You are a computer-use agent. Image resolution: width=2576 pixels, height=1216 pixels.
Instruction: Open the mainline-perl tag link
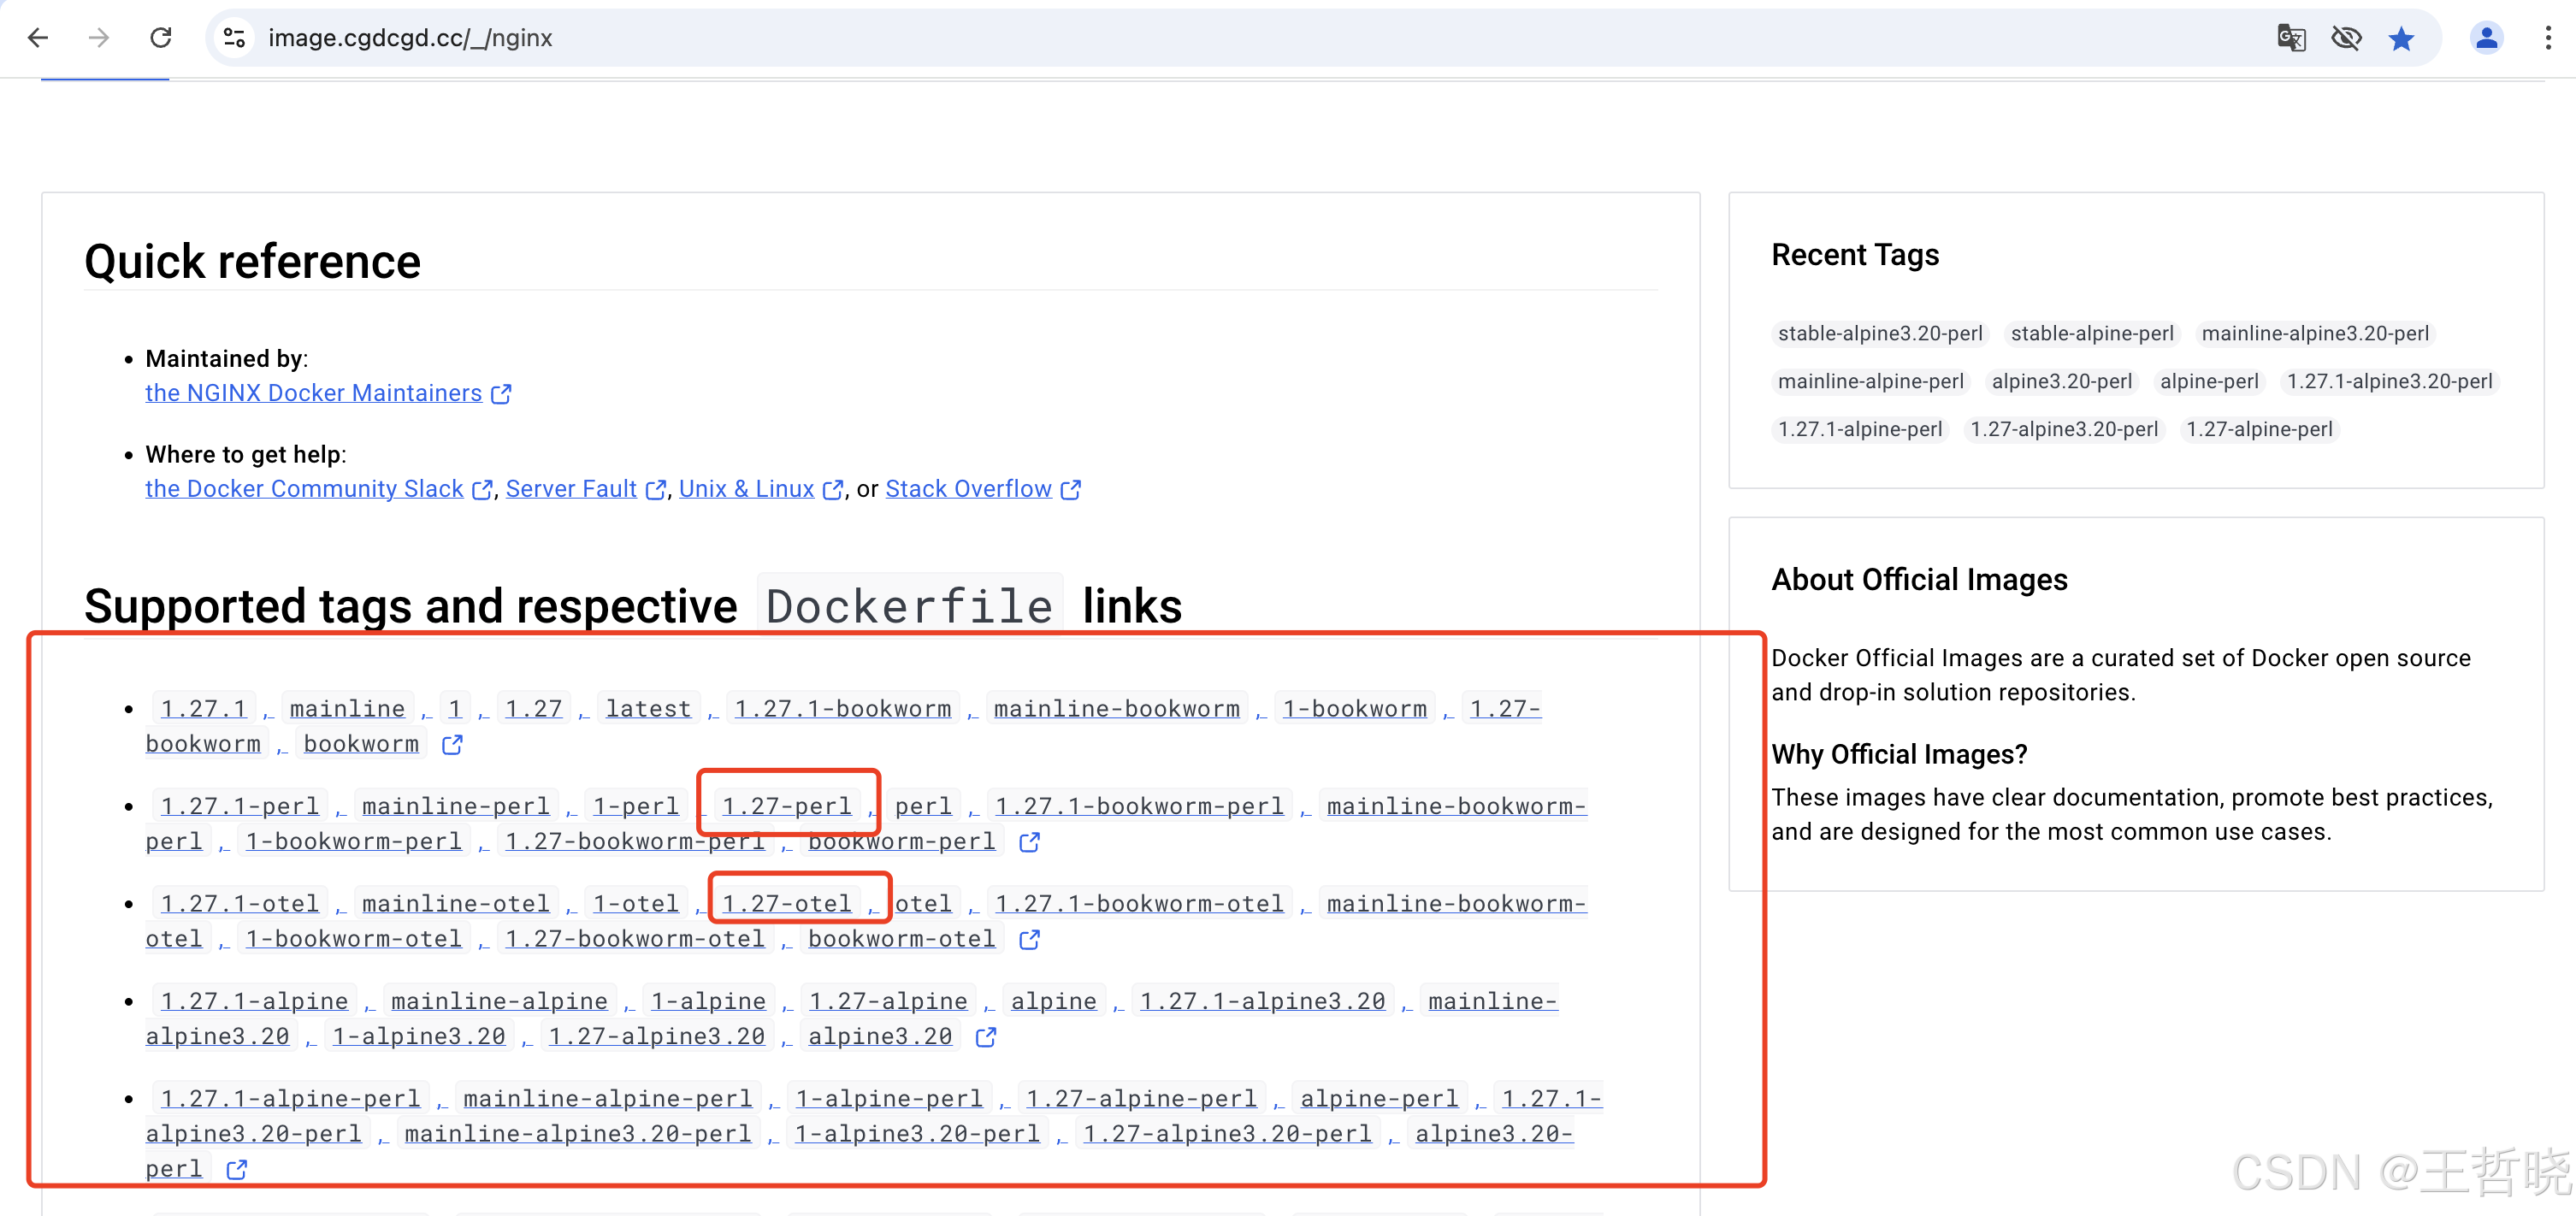click(456, 806)
